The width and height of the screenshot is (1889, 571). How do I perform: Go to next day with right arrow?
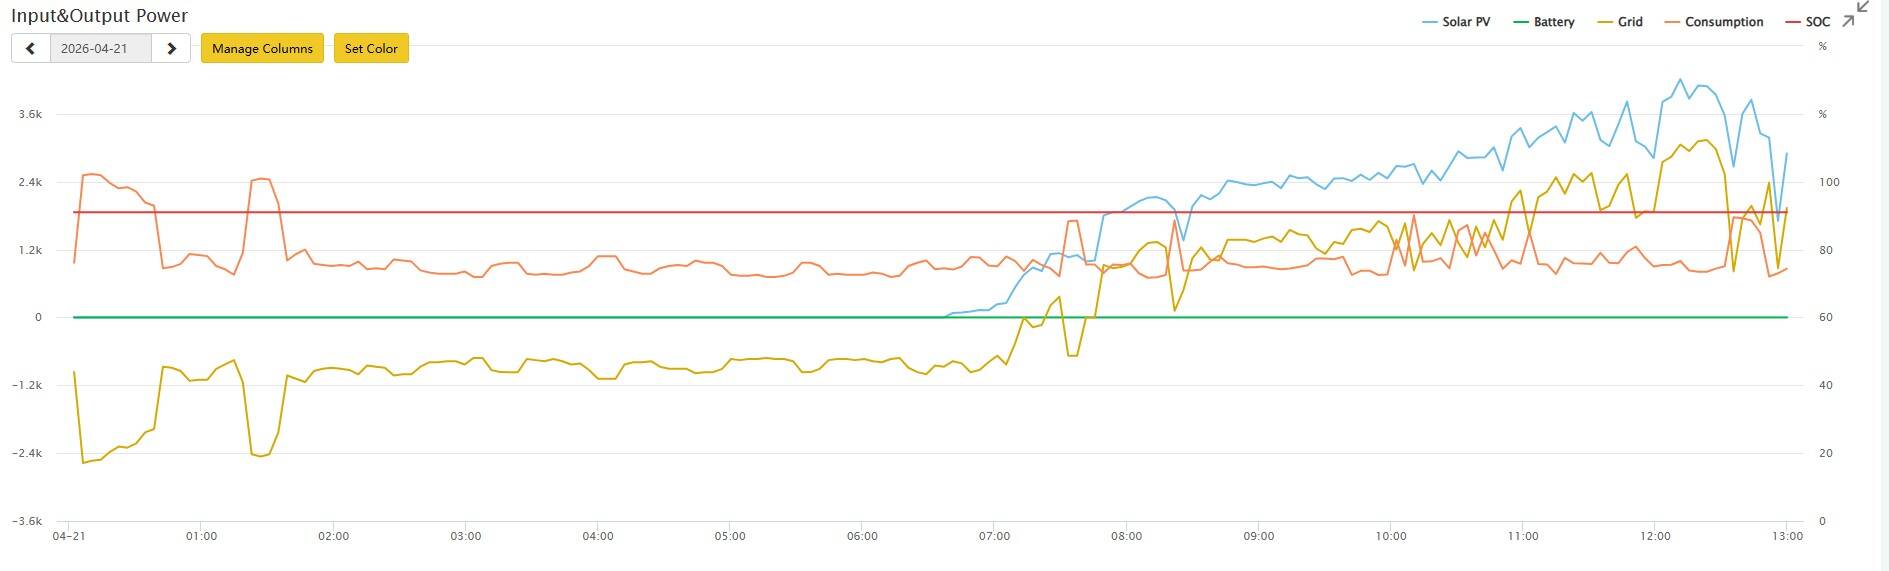tap(171, 48)
